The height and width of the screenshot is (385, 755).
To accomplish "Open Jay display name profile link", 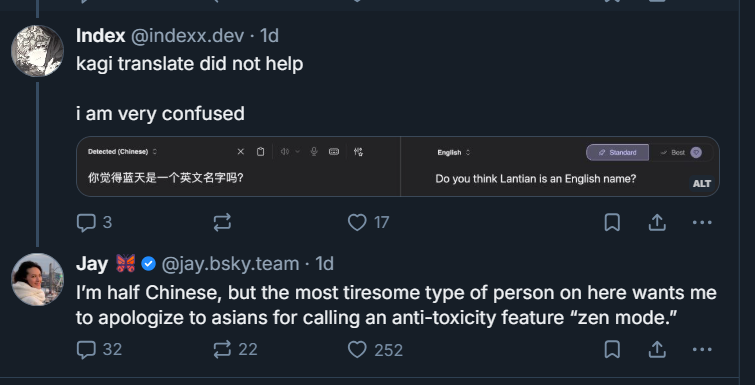I will click(x=91, y=264).
